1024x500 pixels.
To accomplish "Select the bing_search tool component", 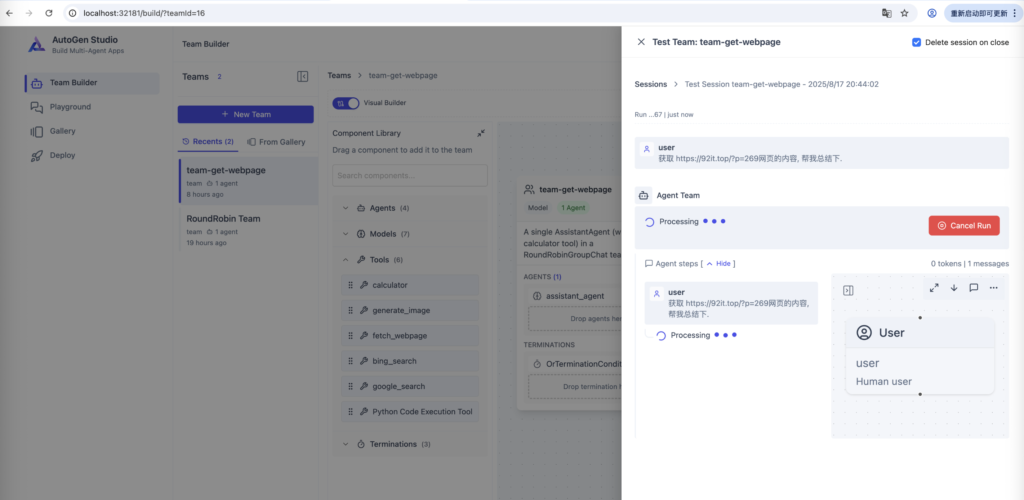I will (410, 361).
